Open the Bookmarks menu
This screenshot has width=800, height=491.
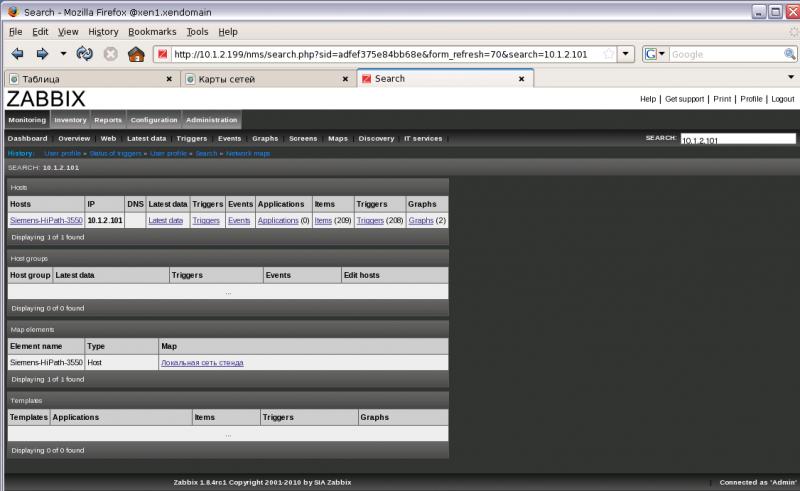[152, 32]
